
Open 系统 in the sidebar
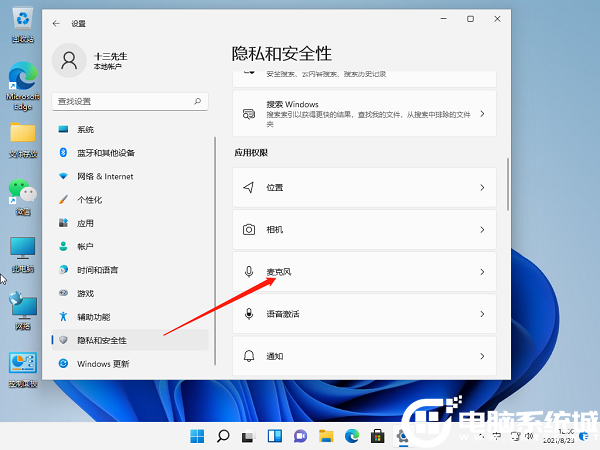pos(130,129)
